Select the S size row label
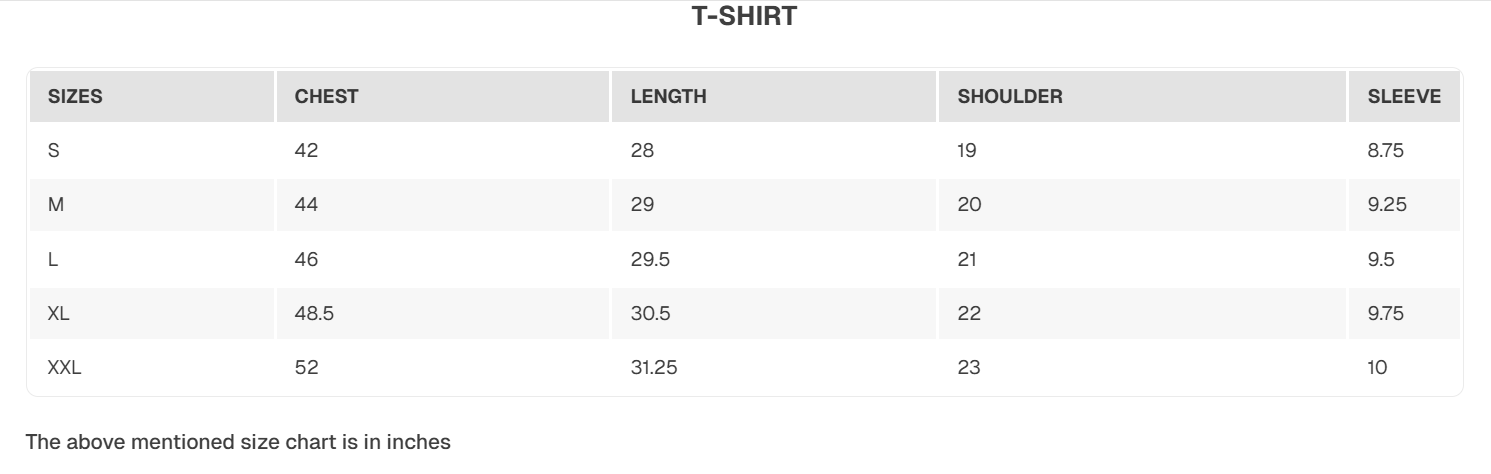This screenshot has width=1491, height=474. coord(54,151)
